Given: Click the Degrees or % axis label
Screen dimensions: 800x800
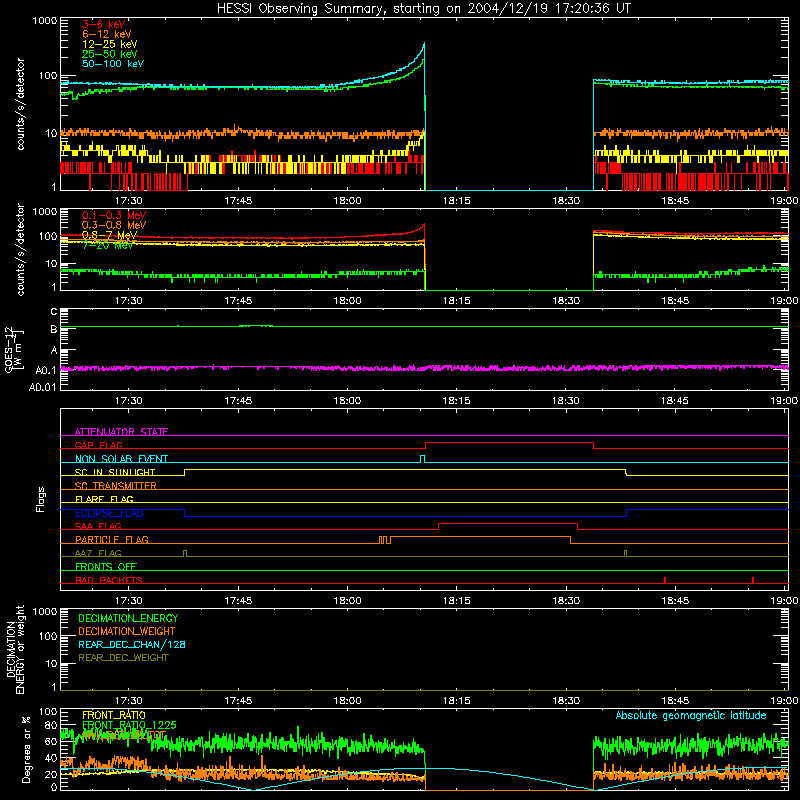Looking at the screenshot, I should [26, 749].
